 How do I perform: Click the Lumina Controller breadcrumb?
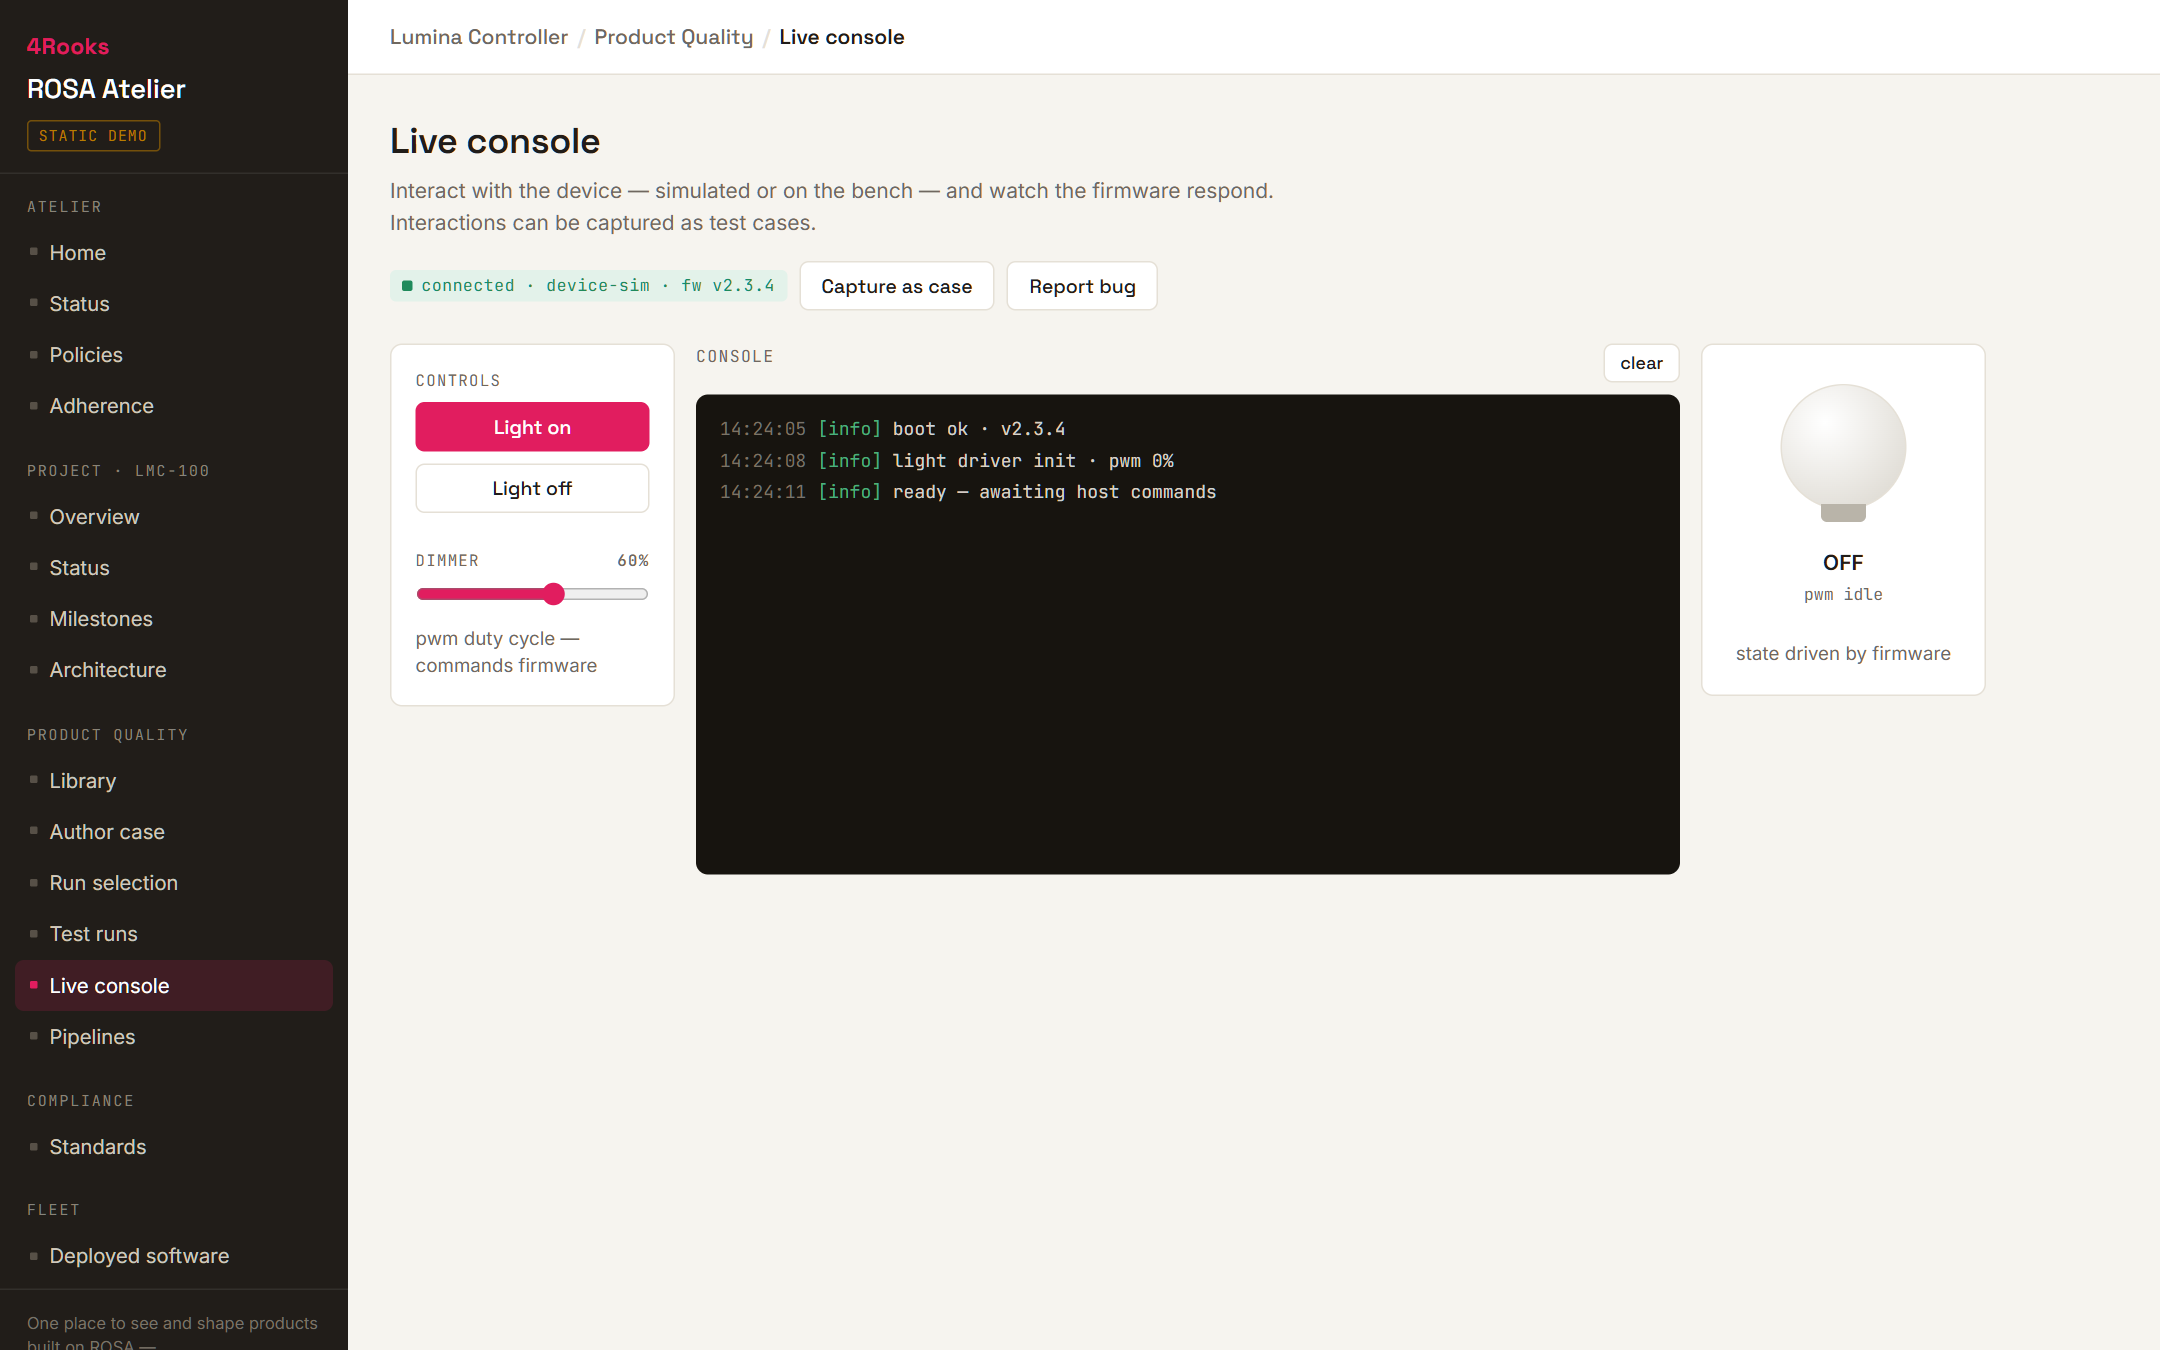pyautogui.click(x=479, y=37)
